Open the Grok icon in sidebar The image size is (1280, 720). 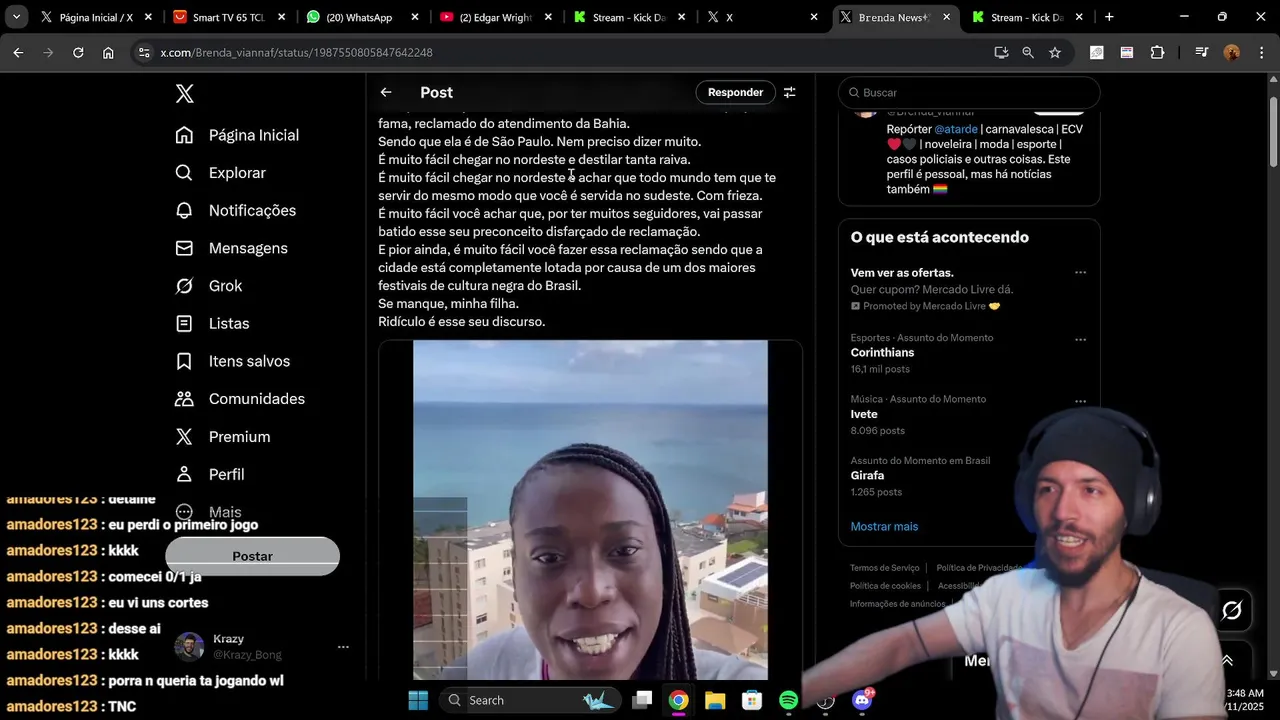click(x=184, y=286)
